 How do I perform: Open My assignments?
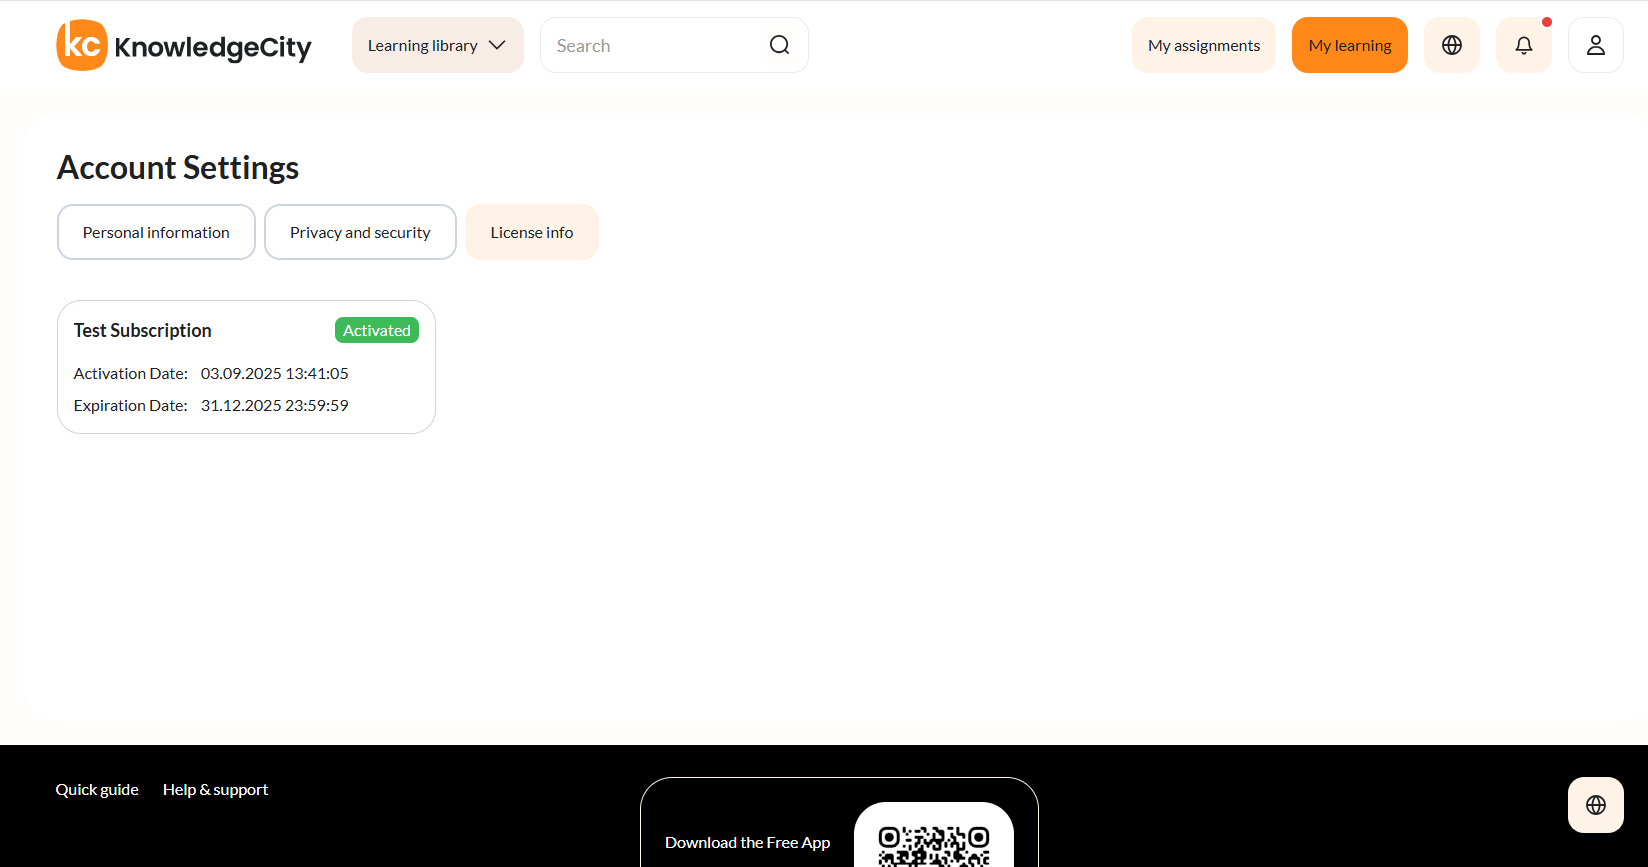coord(1204,45)
